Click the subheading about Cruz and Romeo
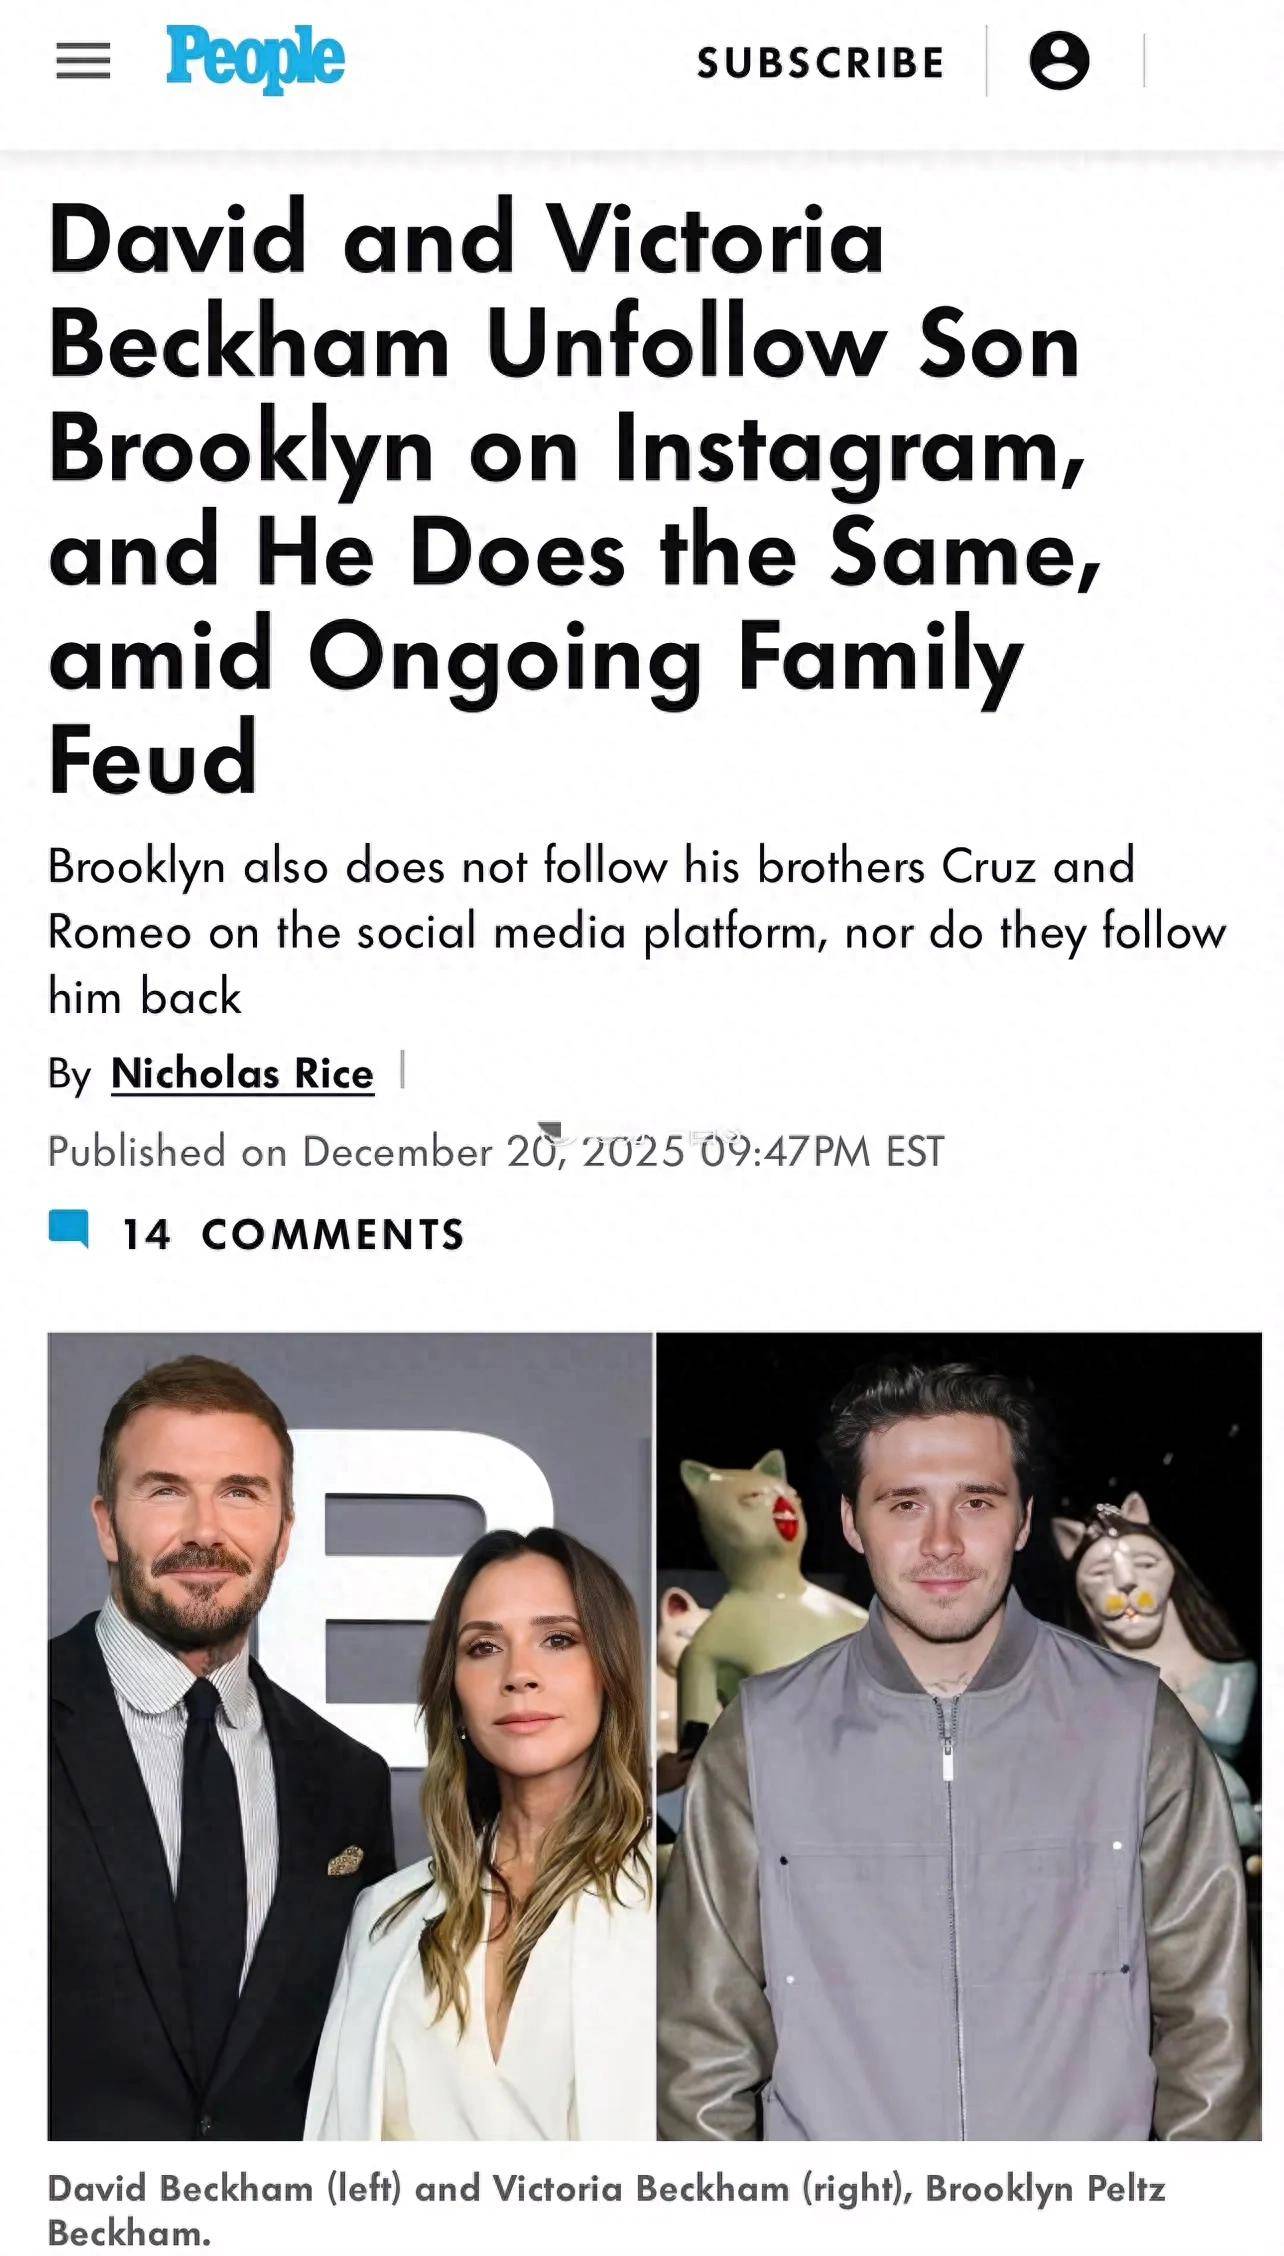 [636, 931]
